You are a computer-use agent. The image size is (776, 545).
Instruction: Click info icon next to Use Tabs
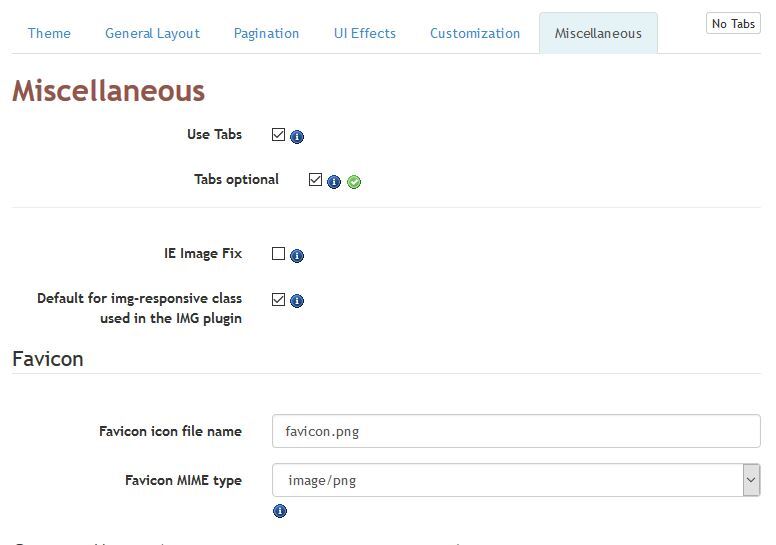297,137
